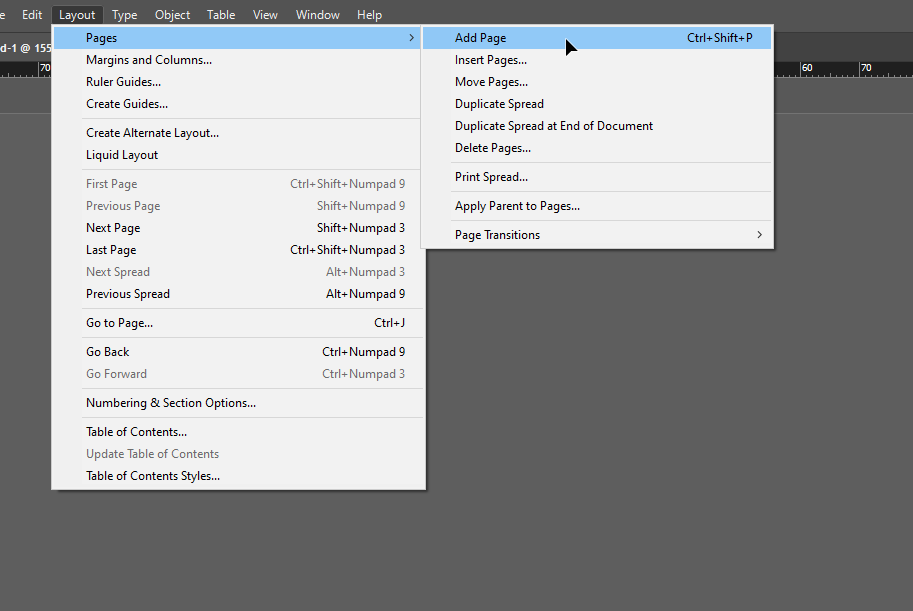Click Create Alternate Layout...
Screen dimensions: 913x611
pos(152,133)
